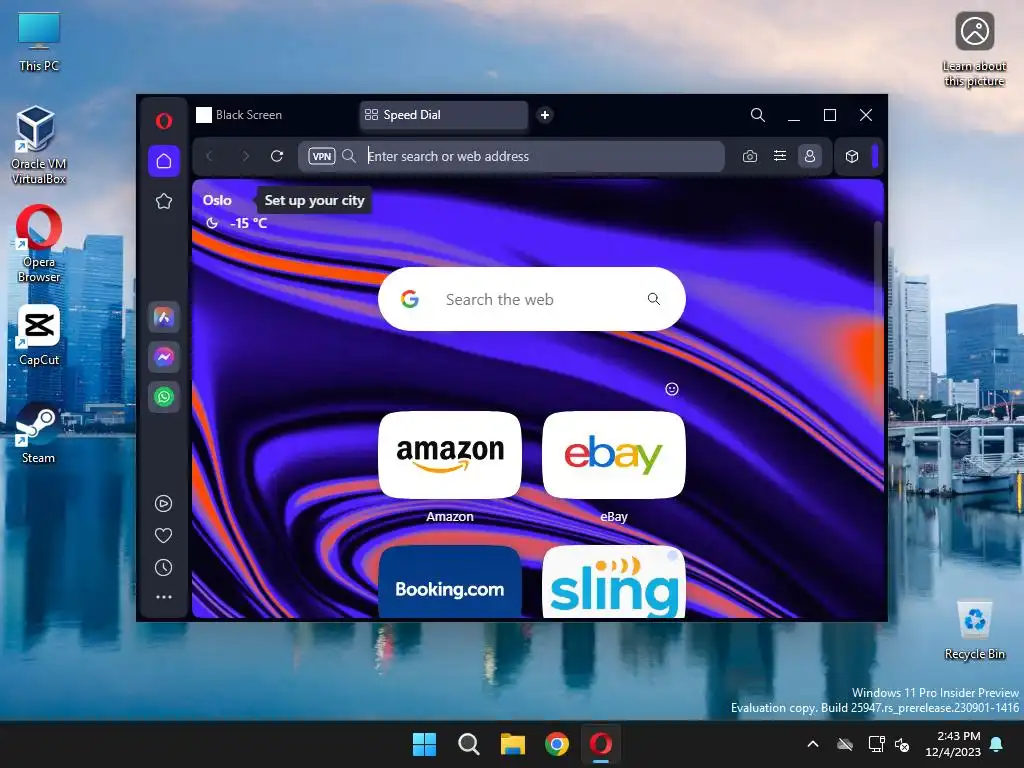Image resolution: width=1024 pixels, height=768 pixels.
Task: Select This PC desktop icon
Action: 39,42
